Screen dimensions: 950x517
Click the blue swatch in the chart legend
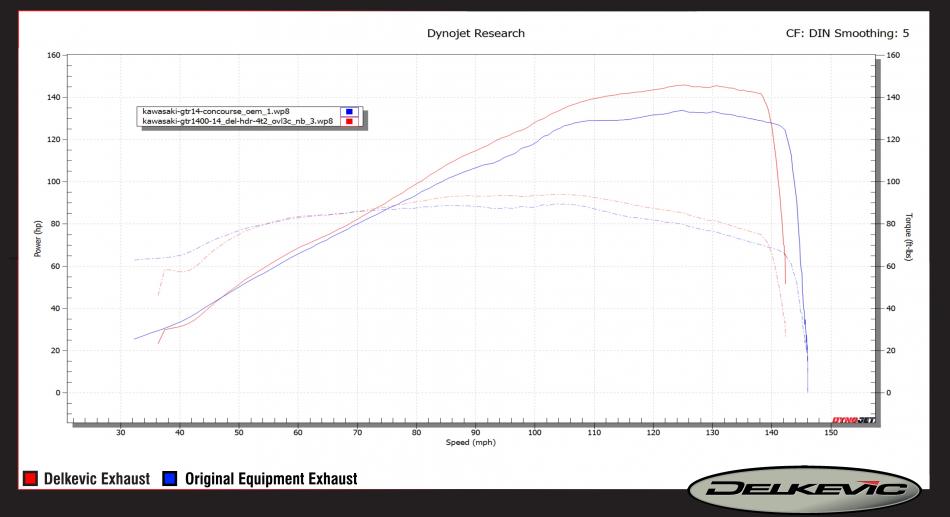click(x=348, y=111)
